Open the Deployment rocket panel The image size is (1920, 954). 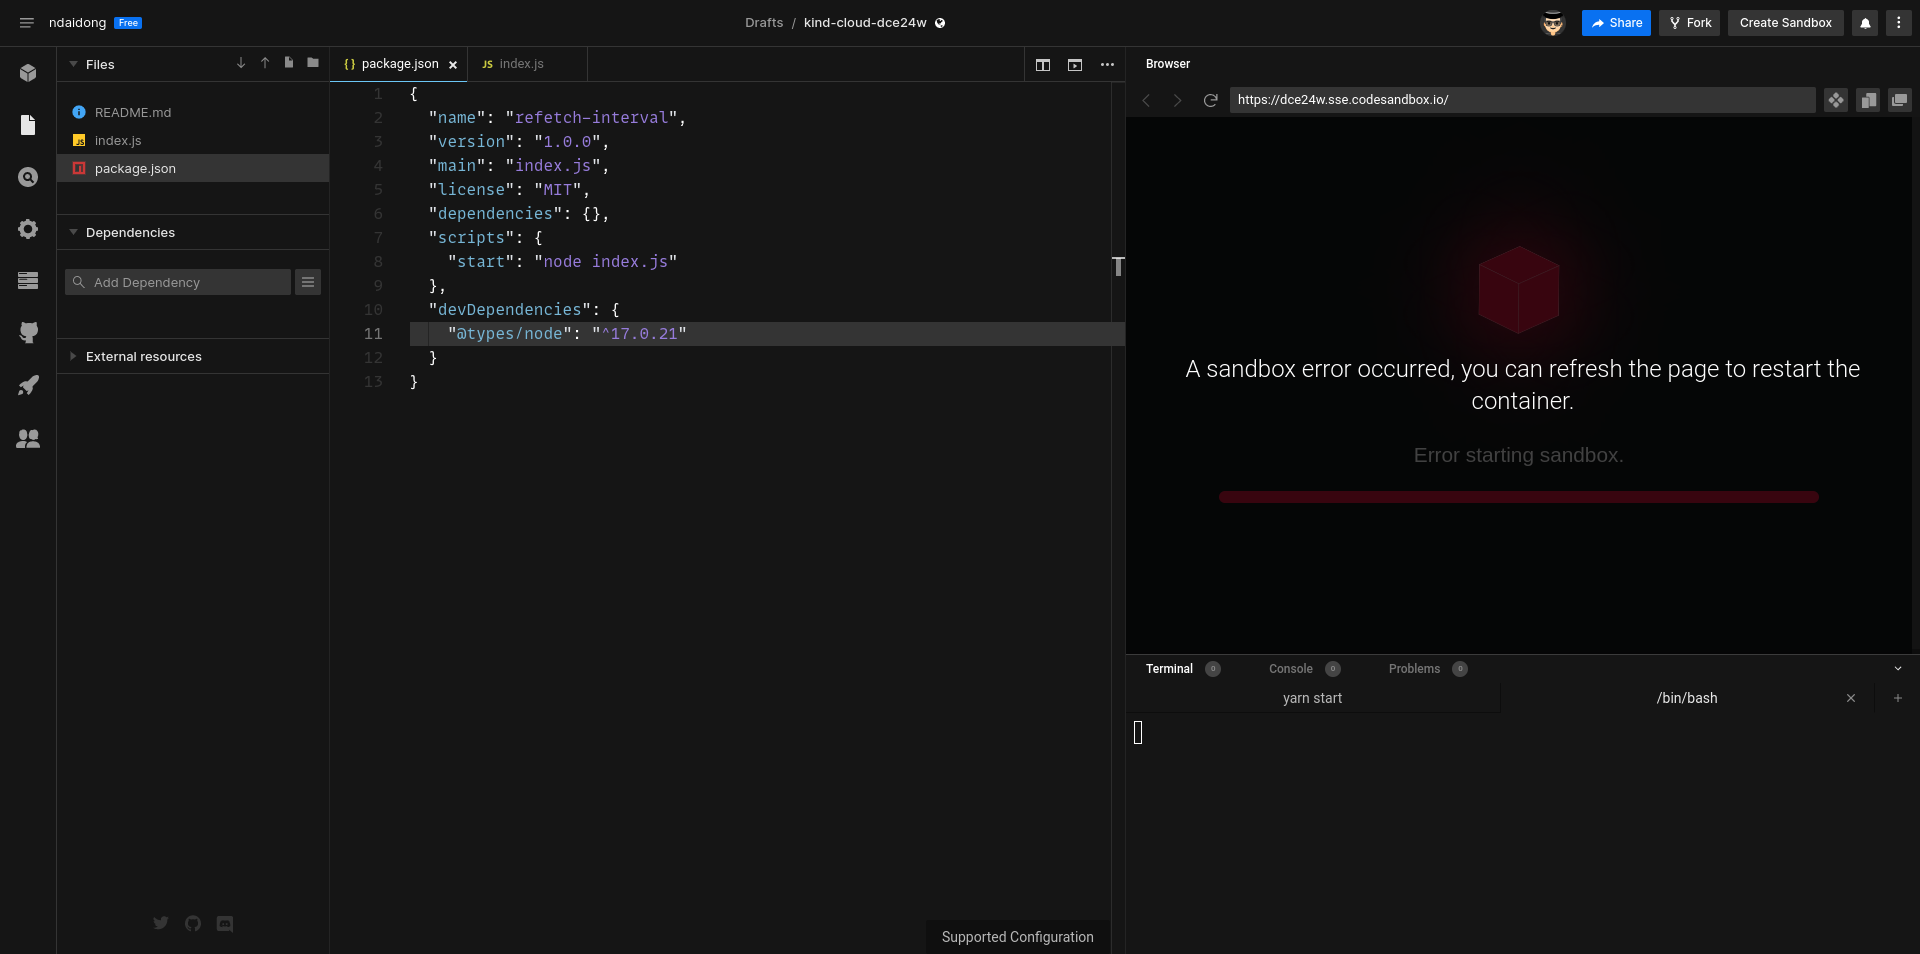pos(28,385)
